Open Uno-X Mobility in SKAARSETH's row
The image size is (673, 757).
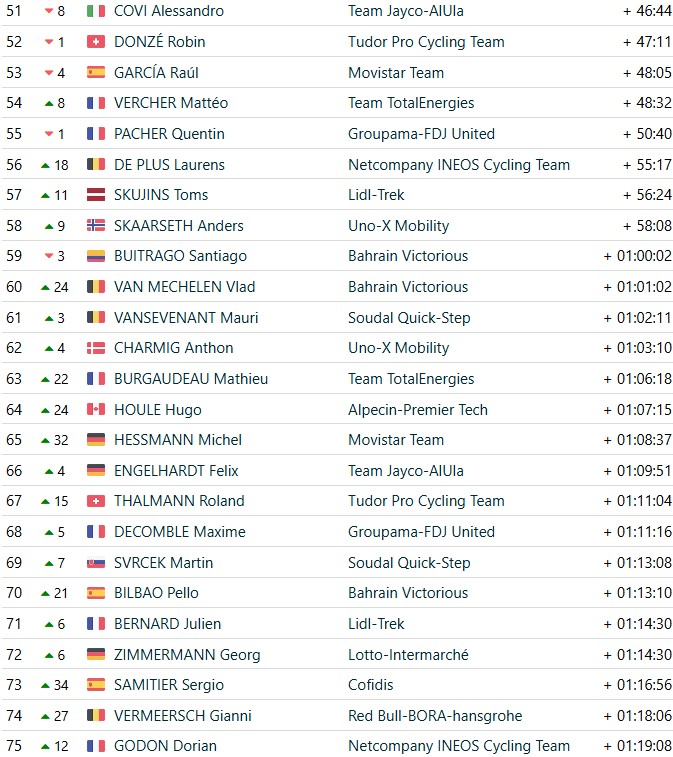(398, 225)
